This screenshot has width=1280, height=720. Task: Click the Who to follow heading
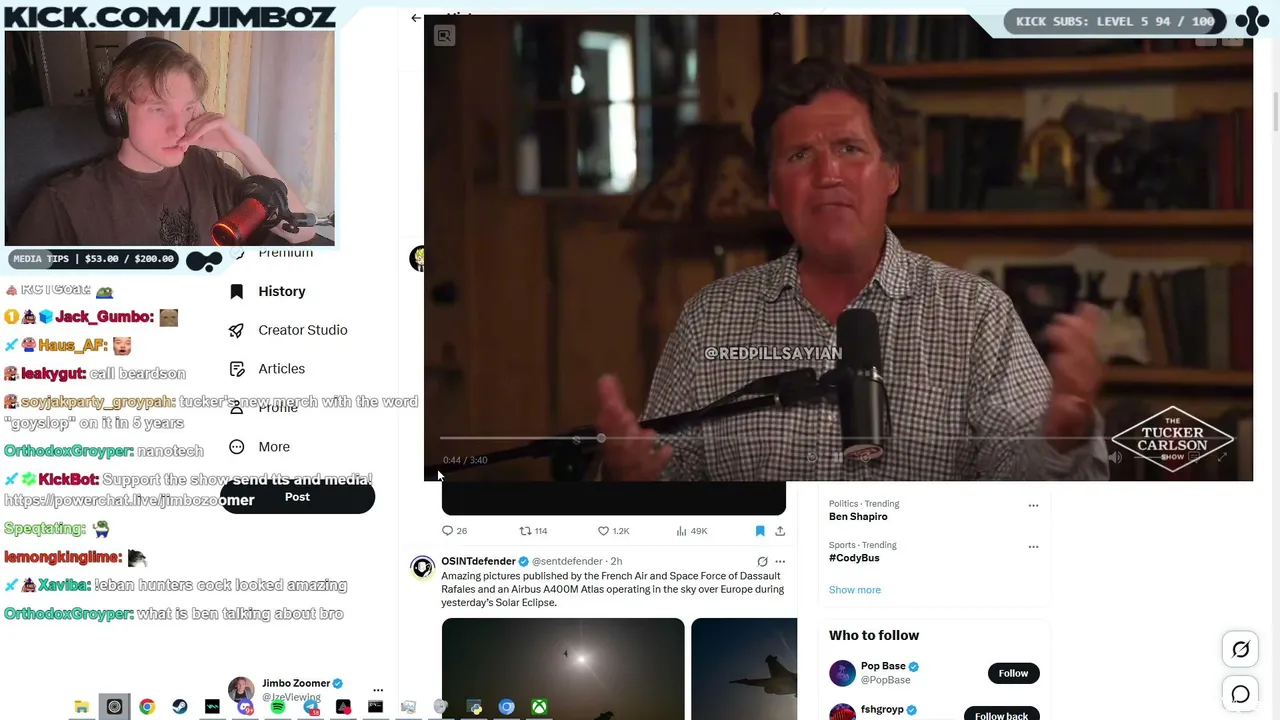pyautogui.click(x=874, y=635)
